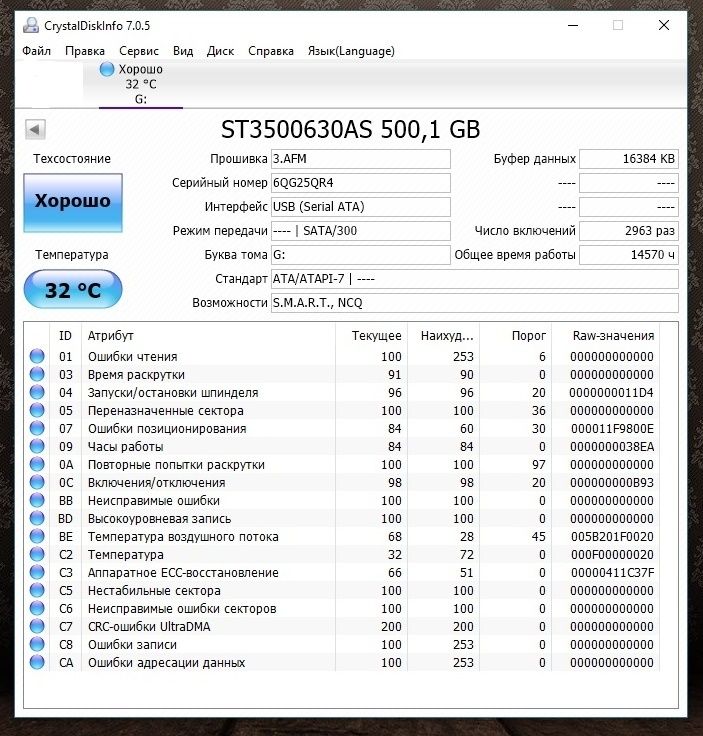Image resolution: width=703 pixels, height=736 pixels.
Task: Click raw value 0000000038EA
Action: coord(612,446)
